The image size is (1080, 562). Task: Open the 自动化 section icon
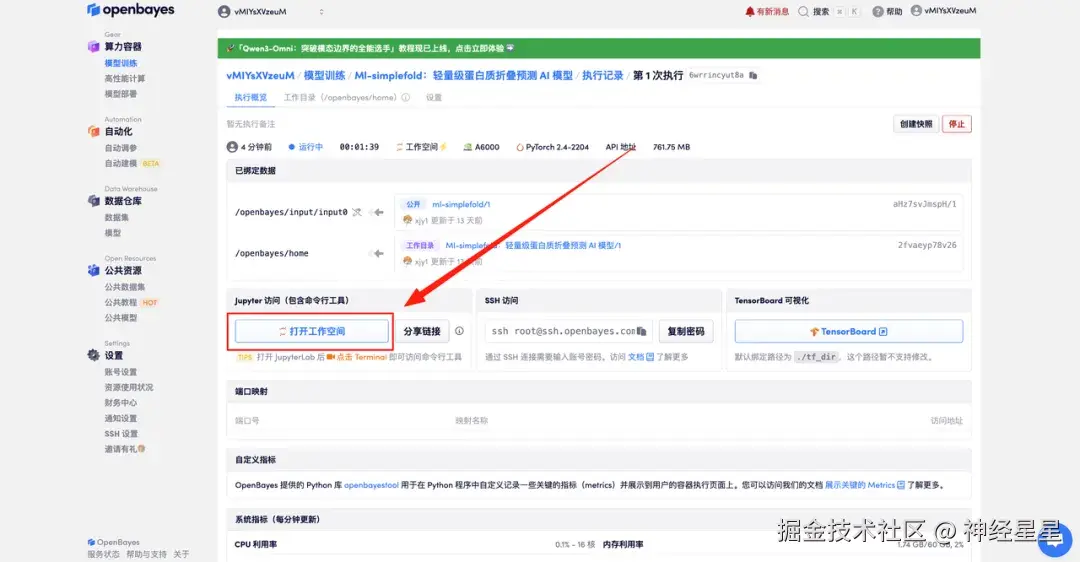(x=94, y=131)
